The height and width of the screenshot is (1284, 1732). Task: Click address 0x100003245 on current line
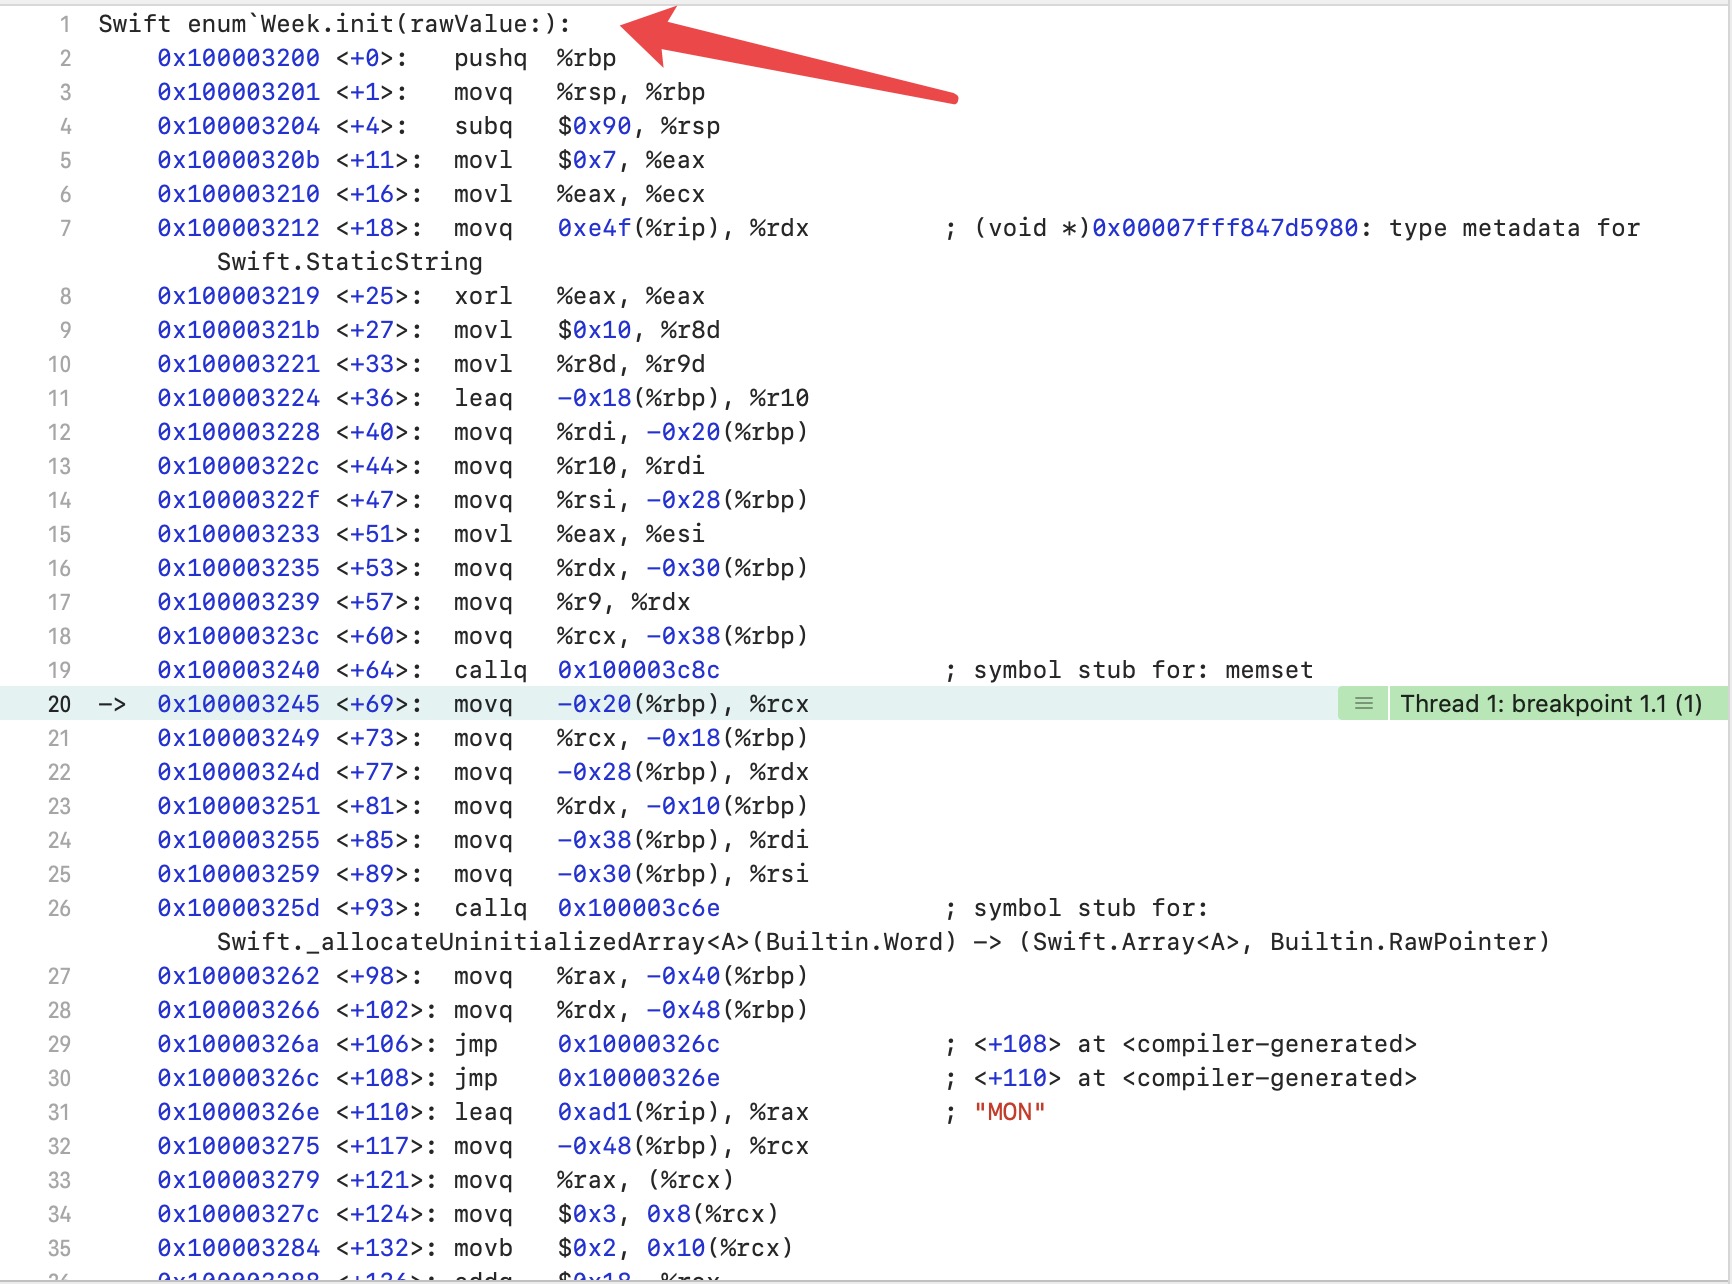(x=238, y=704)
